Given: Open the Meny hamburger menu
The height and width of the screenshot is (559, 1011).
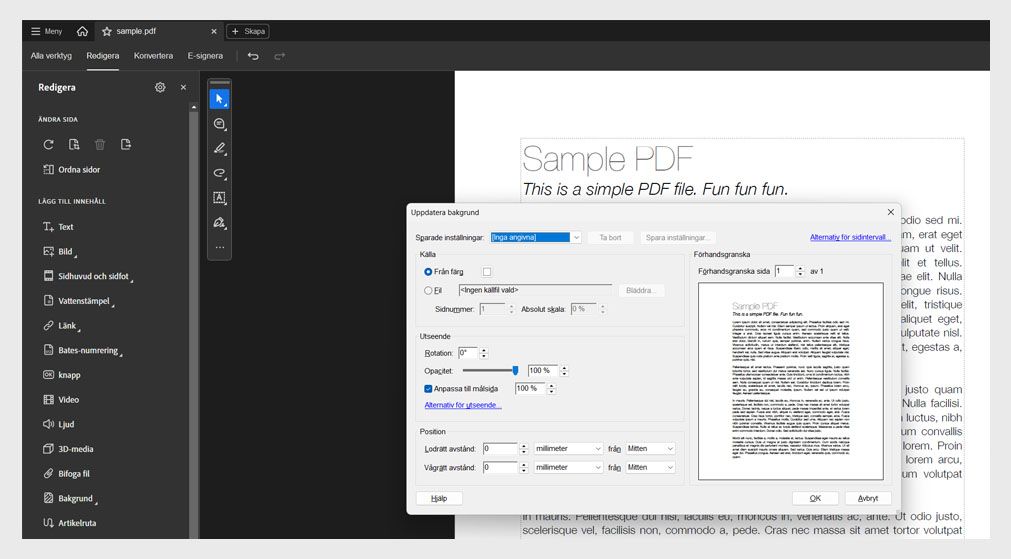Looking at the screenshot, I should coord(46,31).
